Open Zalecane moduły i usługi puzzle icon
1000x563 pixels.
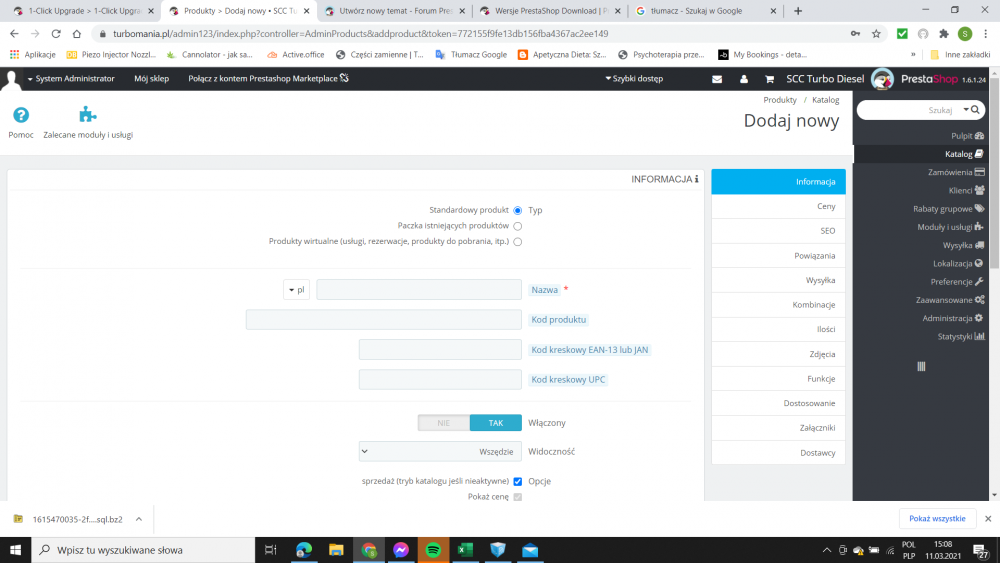[87, 115]
